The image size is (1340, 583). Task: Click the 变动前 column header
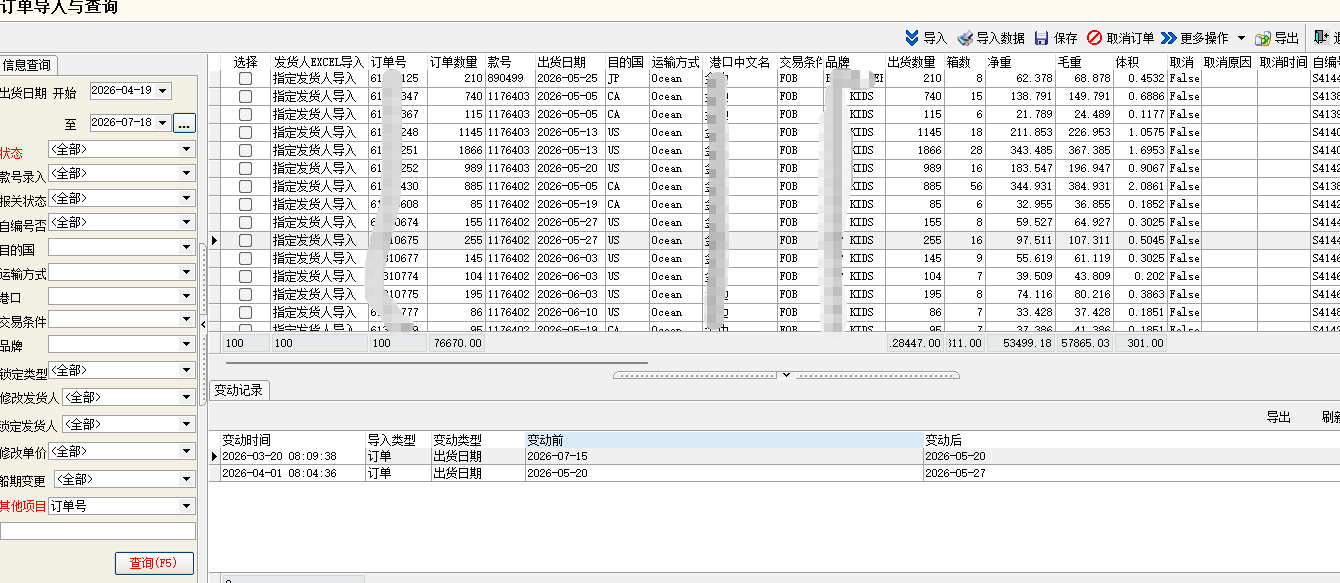(x=724, y=439)
